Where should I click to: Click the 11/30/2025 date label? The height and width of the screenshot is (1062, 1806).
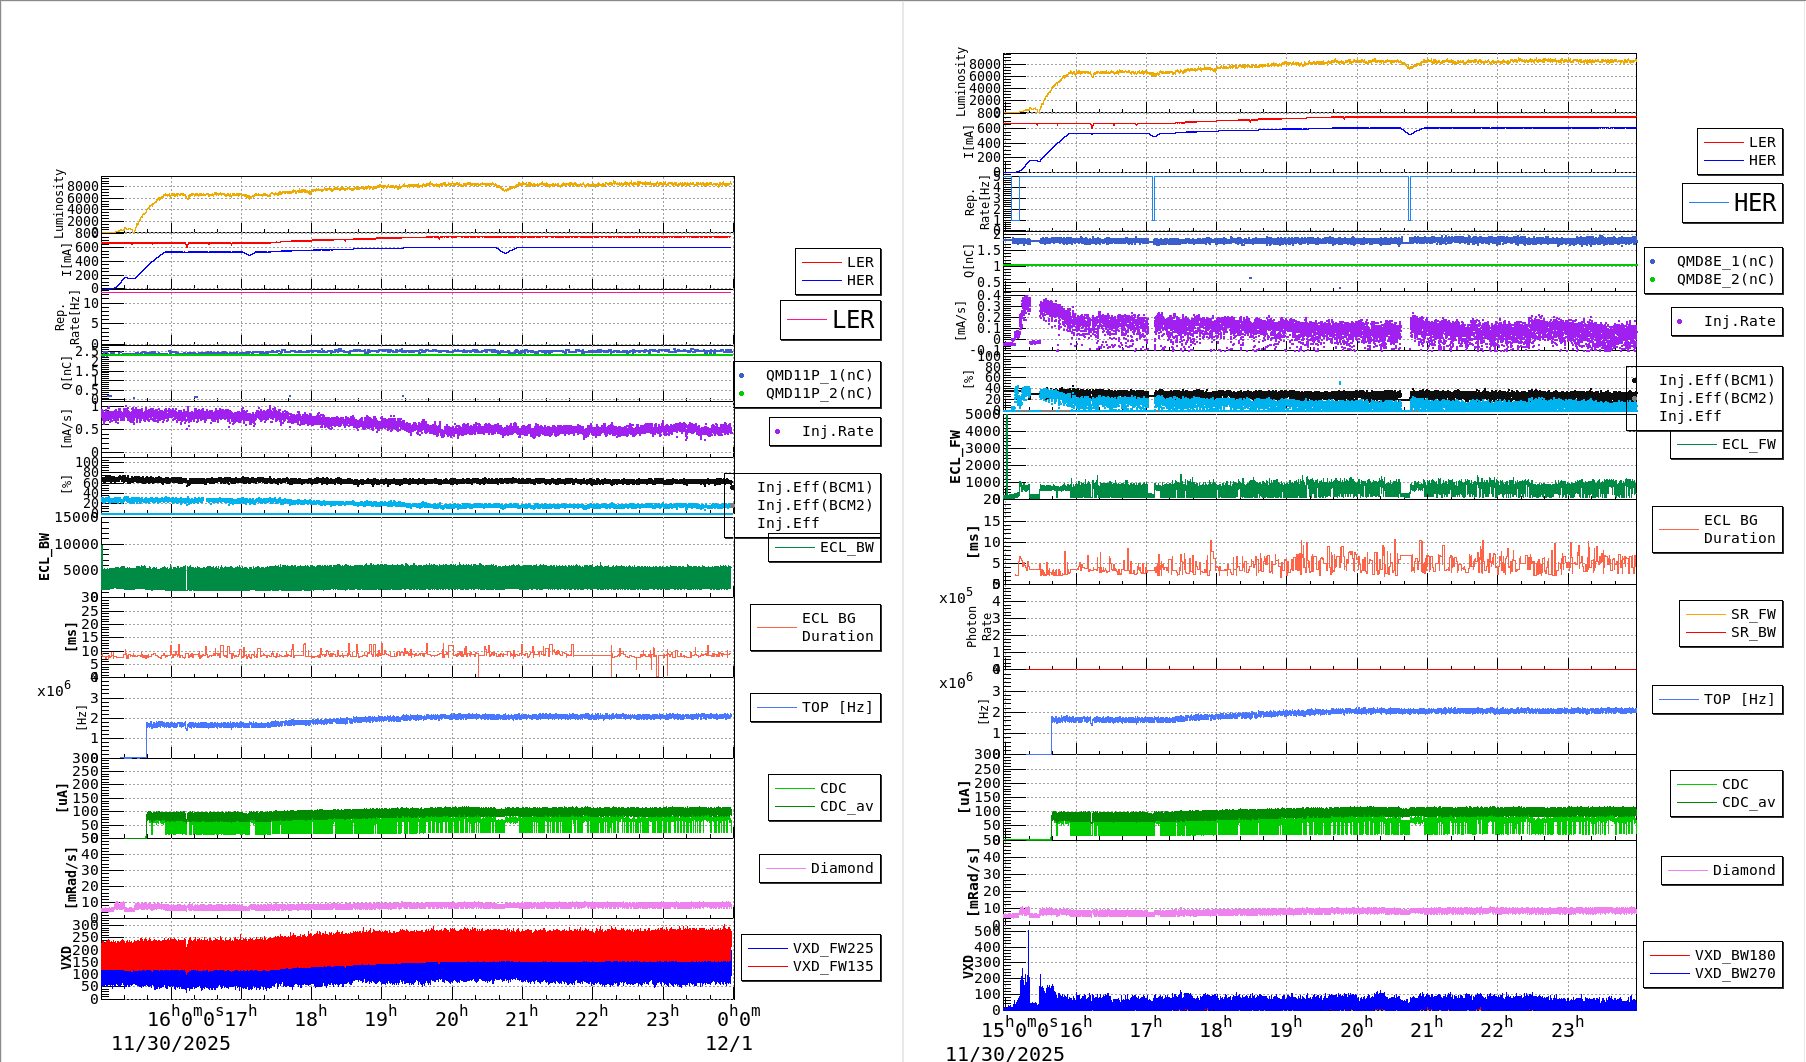pyautogui.click(x=170, y=1044)
